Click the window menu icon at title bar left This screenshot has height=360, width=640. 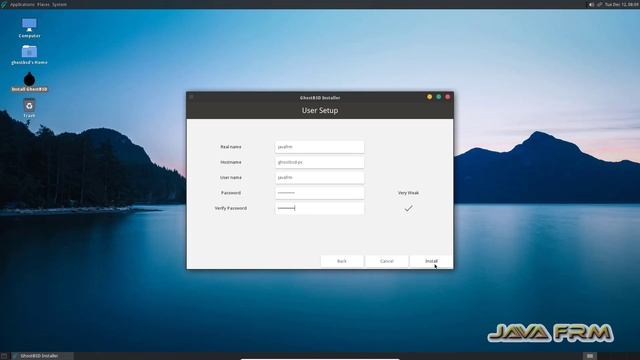tap(191, 97)
